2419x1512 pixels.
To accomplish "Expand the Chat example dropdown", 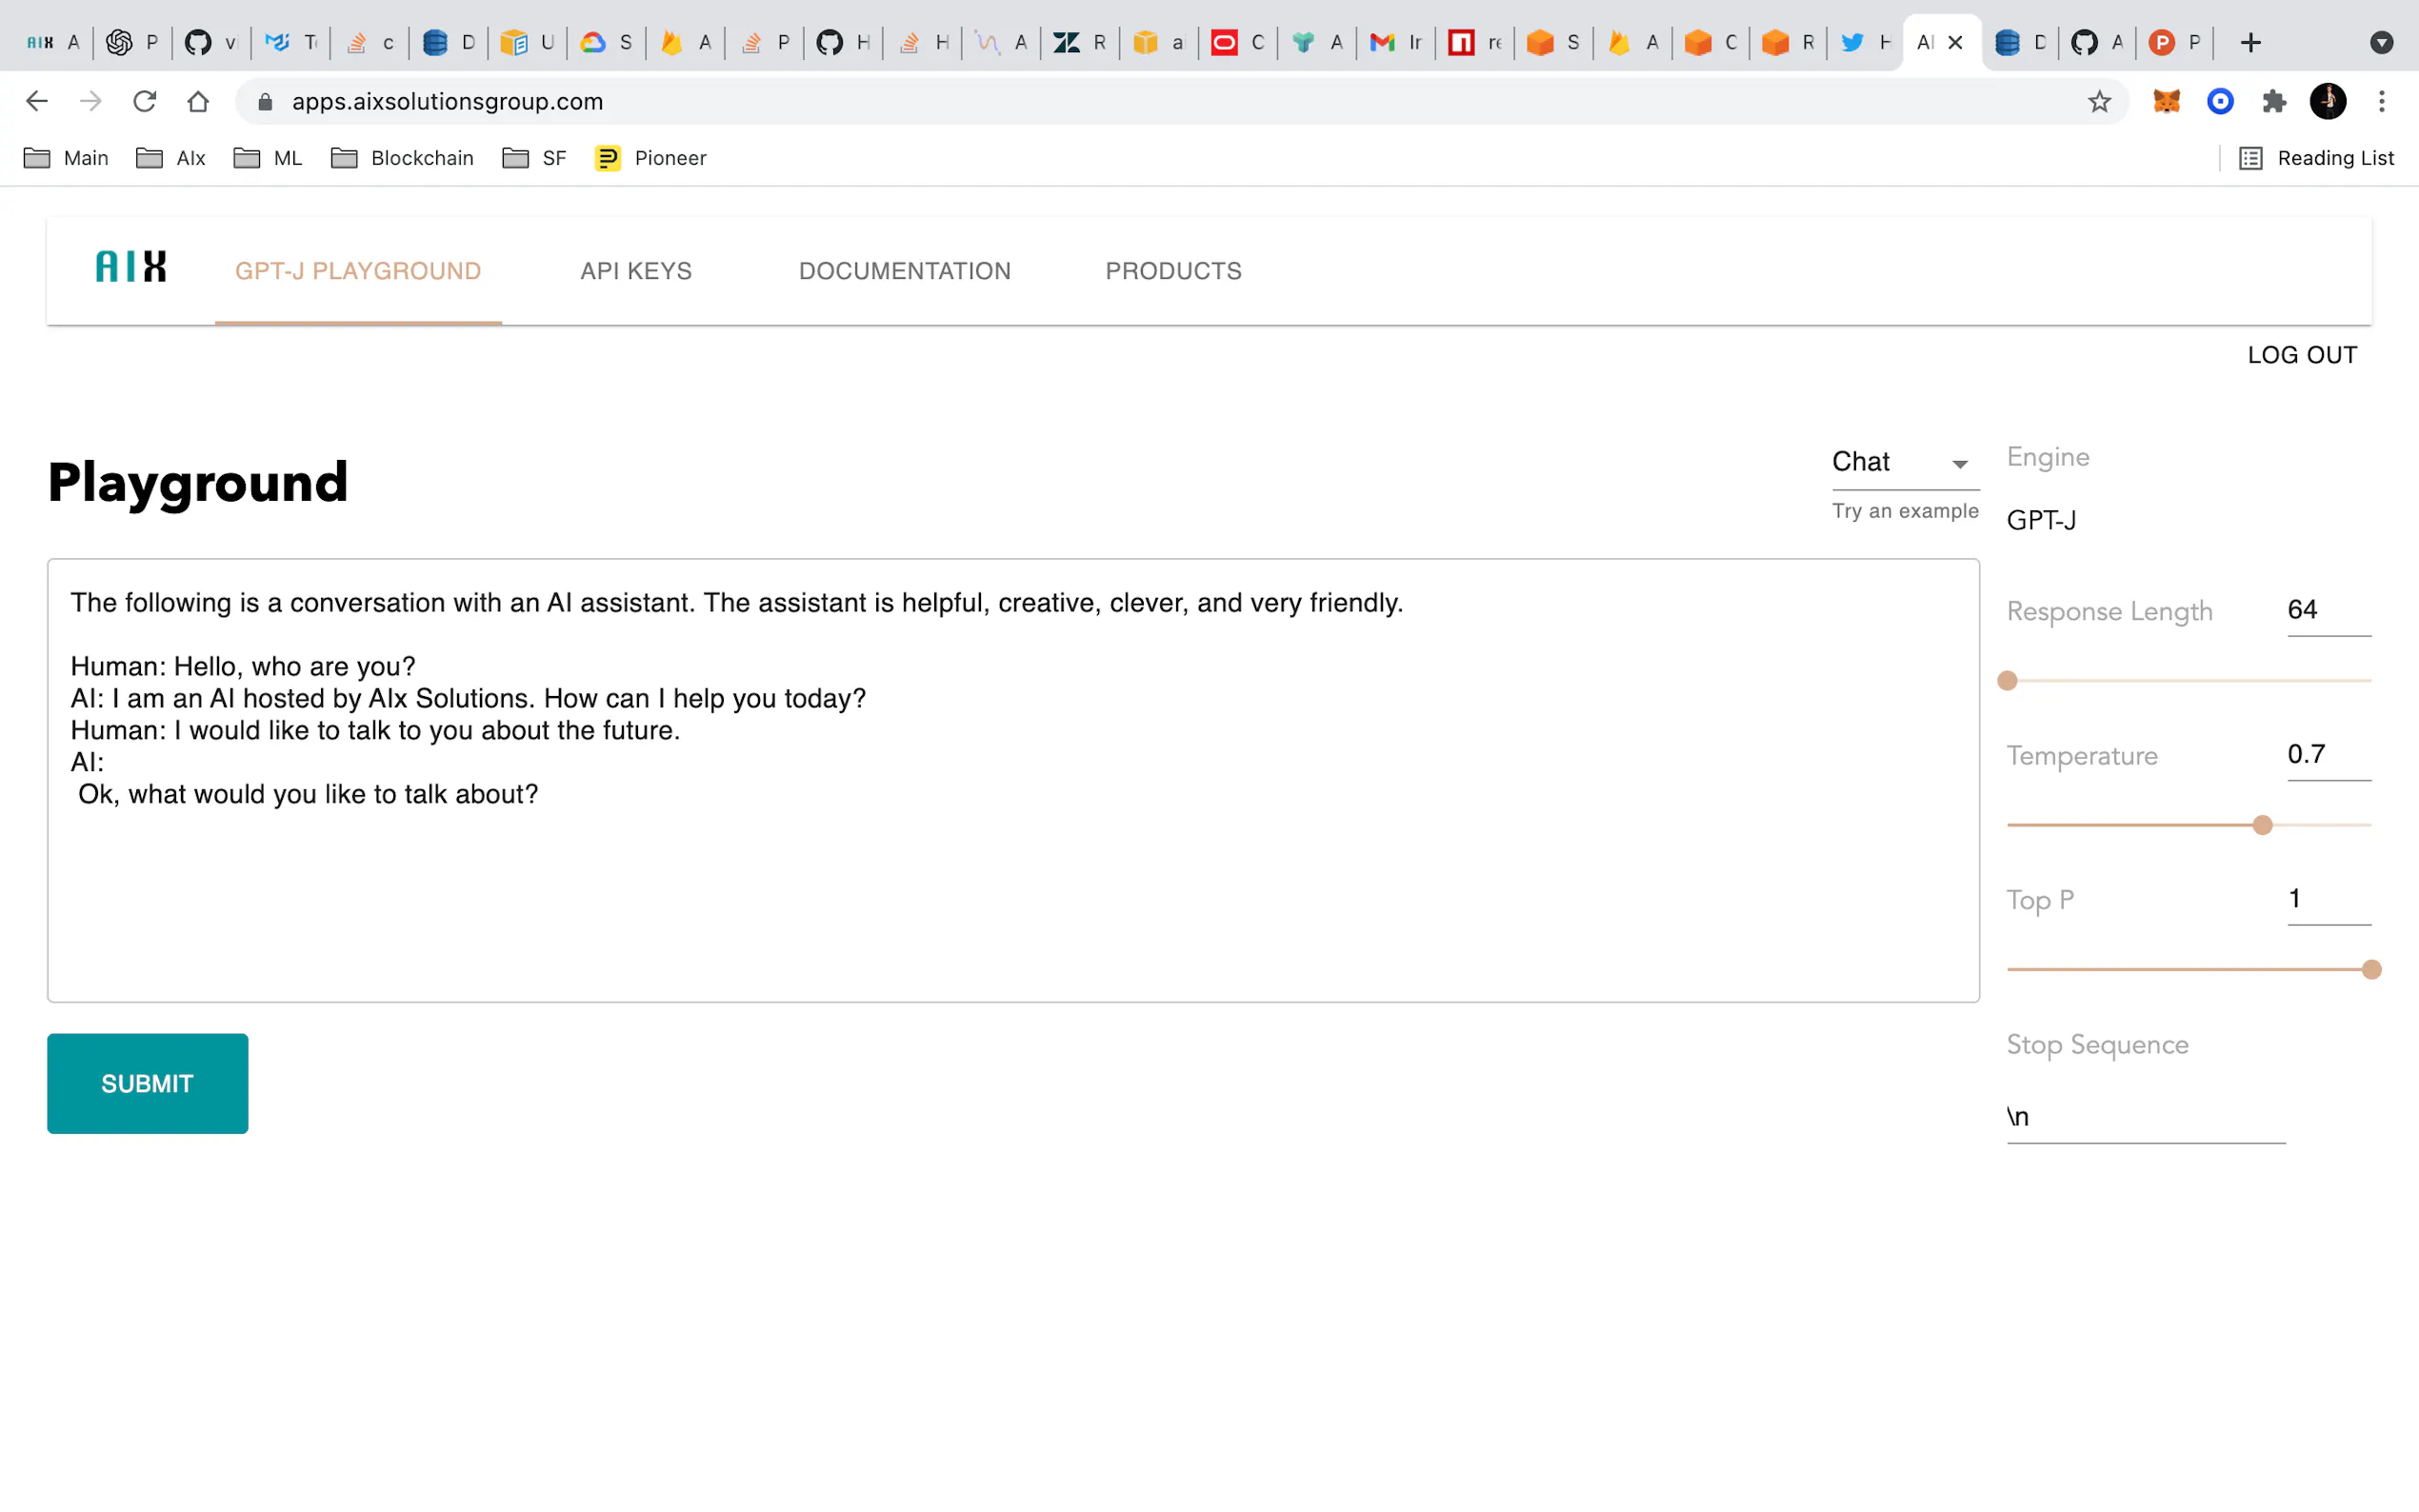I will (x=1904, y=463).
